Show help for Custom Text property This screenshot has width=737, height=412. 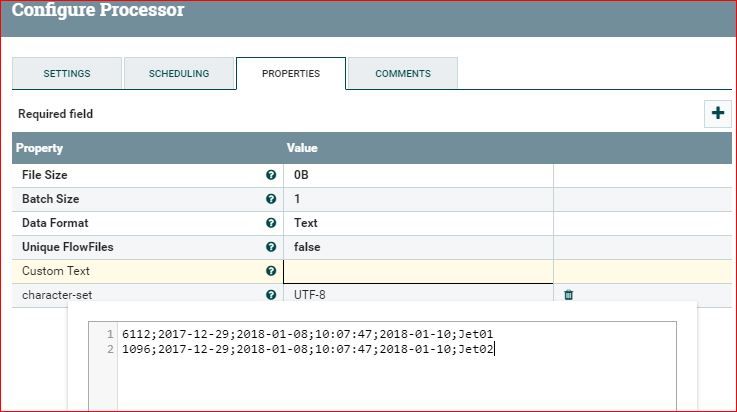[271, 271]
